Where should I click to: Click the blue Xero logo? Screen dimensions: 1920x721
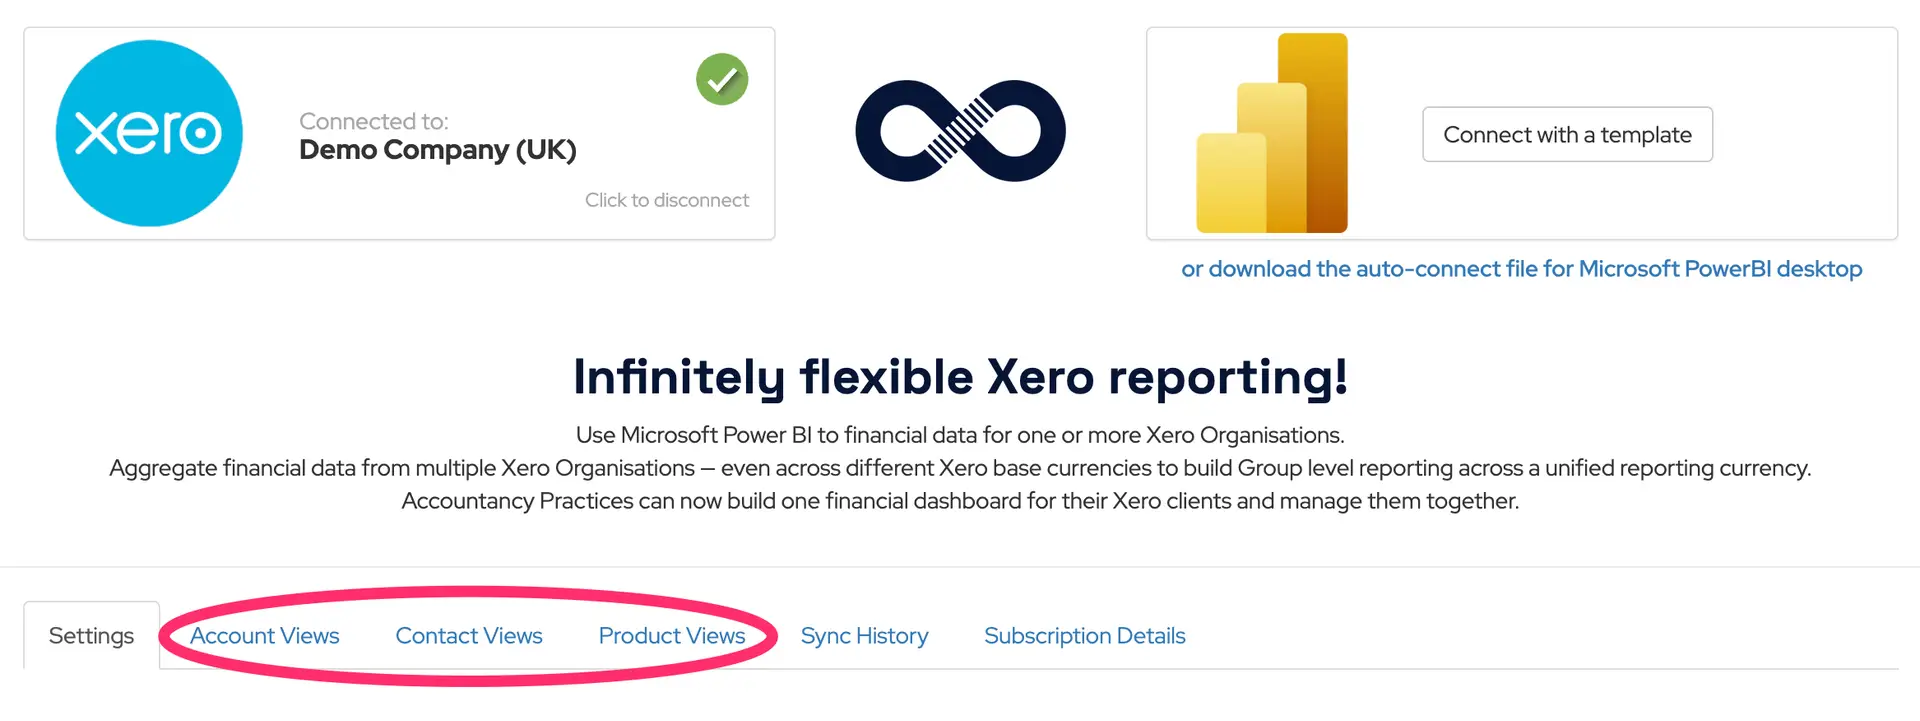click(149, 133)
